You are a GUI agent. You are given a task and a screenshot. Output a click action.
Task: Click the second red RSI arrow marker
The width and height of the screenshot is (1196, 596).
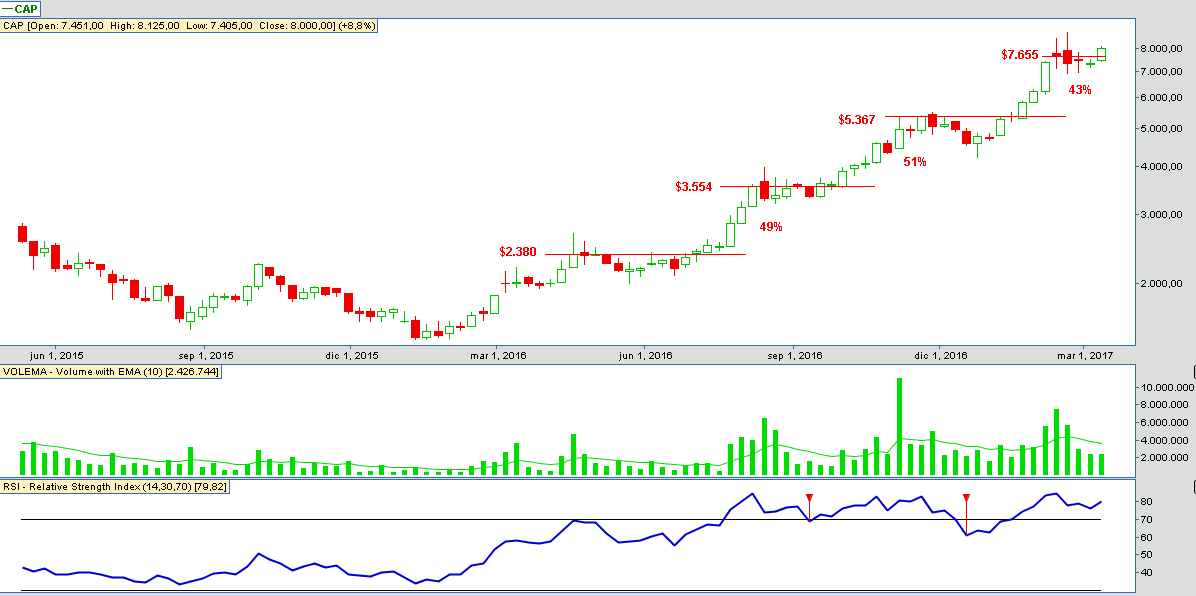tap(966, 498)
